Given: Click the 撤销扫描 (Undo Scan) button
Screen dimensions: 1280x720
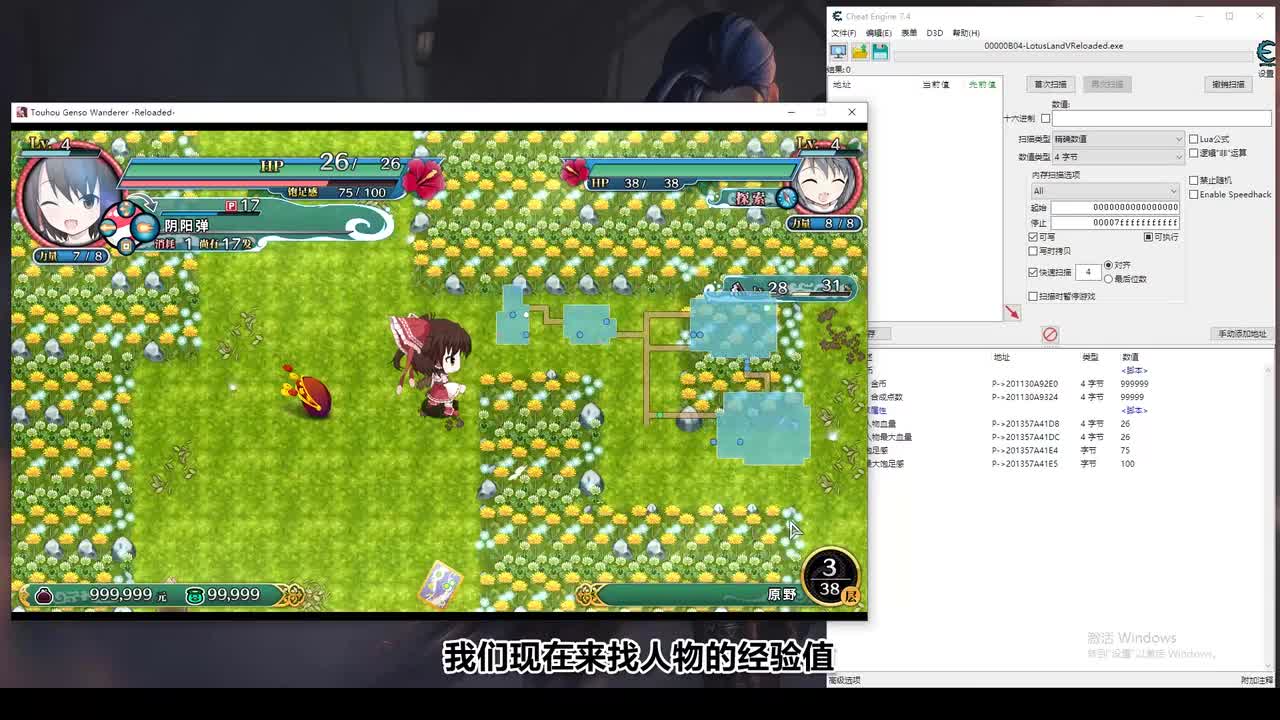Looking at the screenshot, I should 1228,84.
